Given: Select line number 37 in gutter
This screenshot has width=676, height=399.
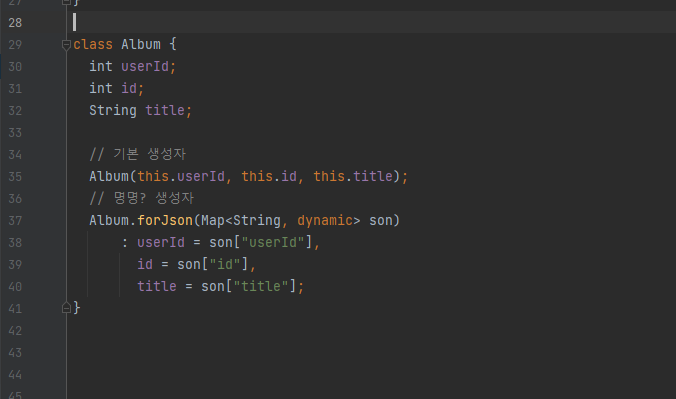Looking at the screenshot, I should click(15, 221).
